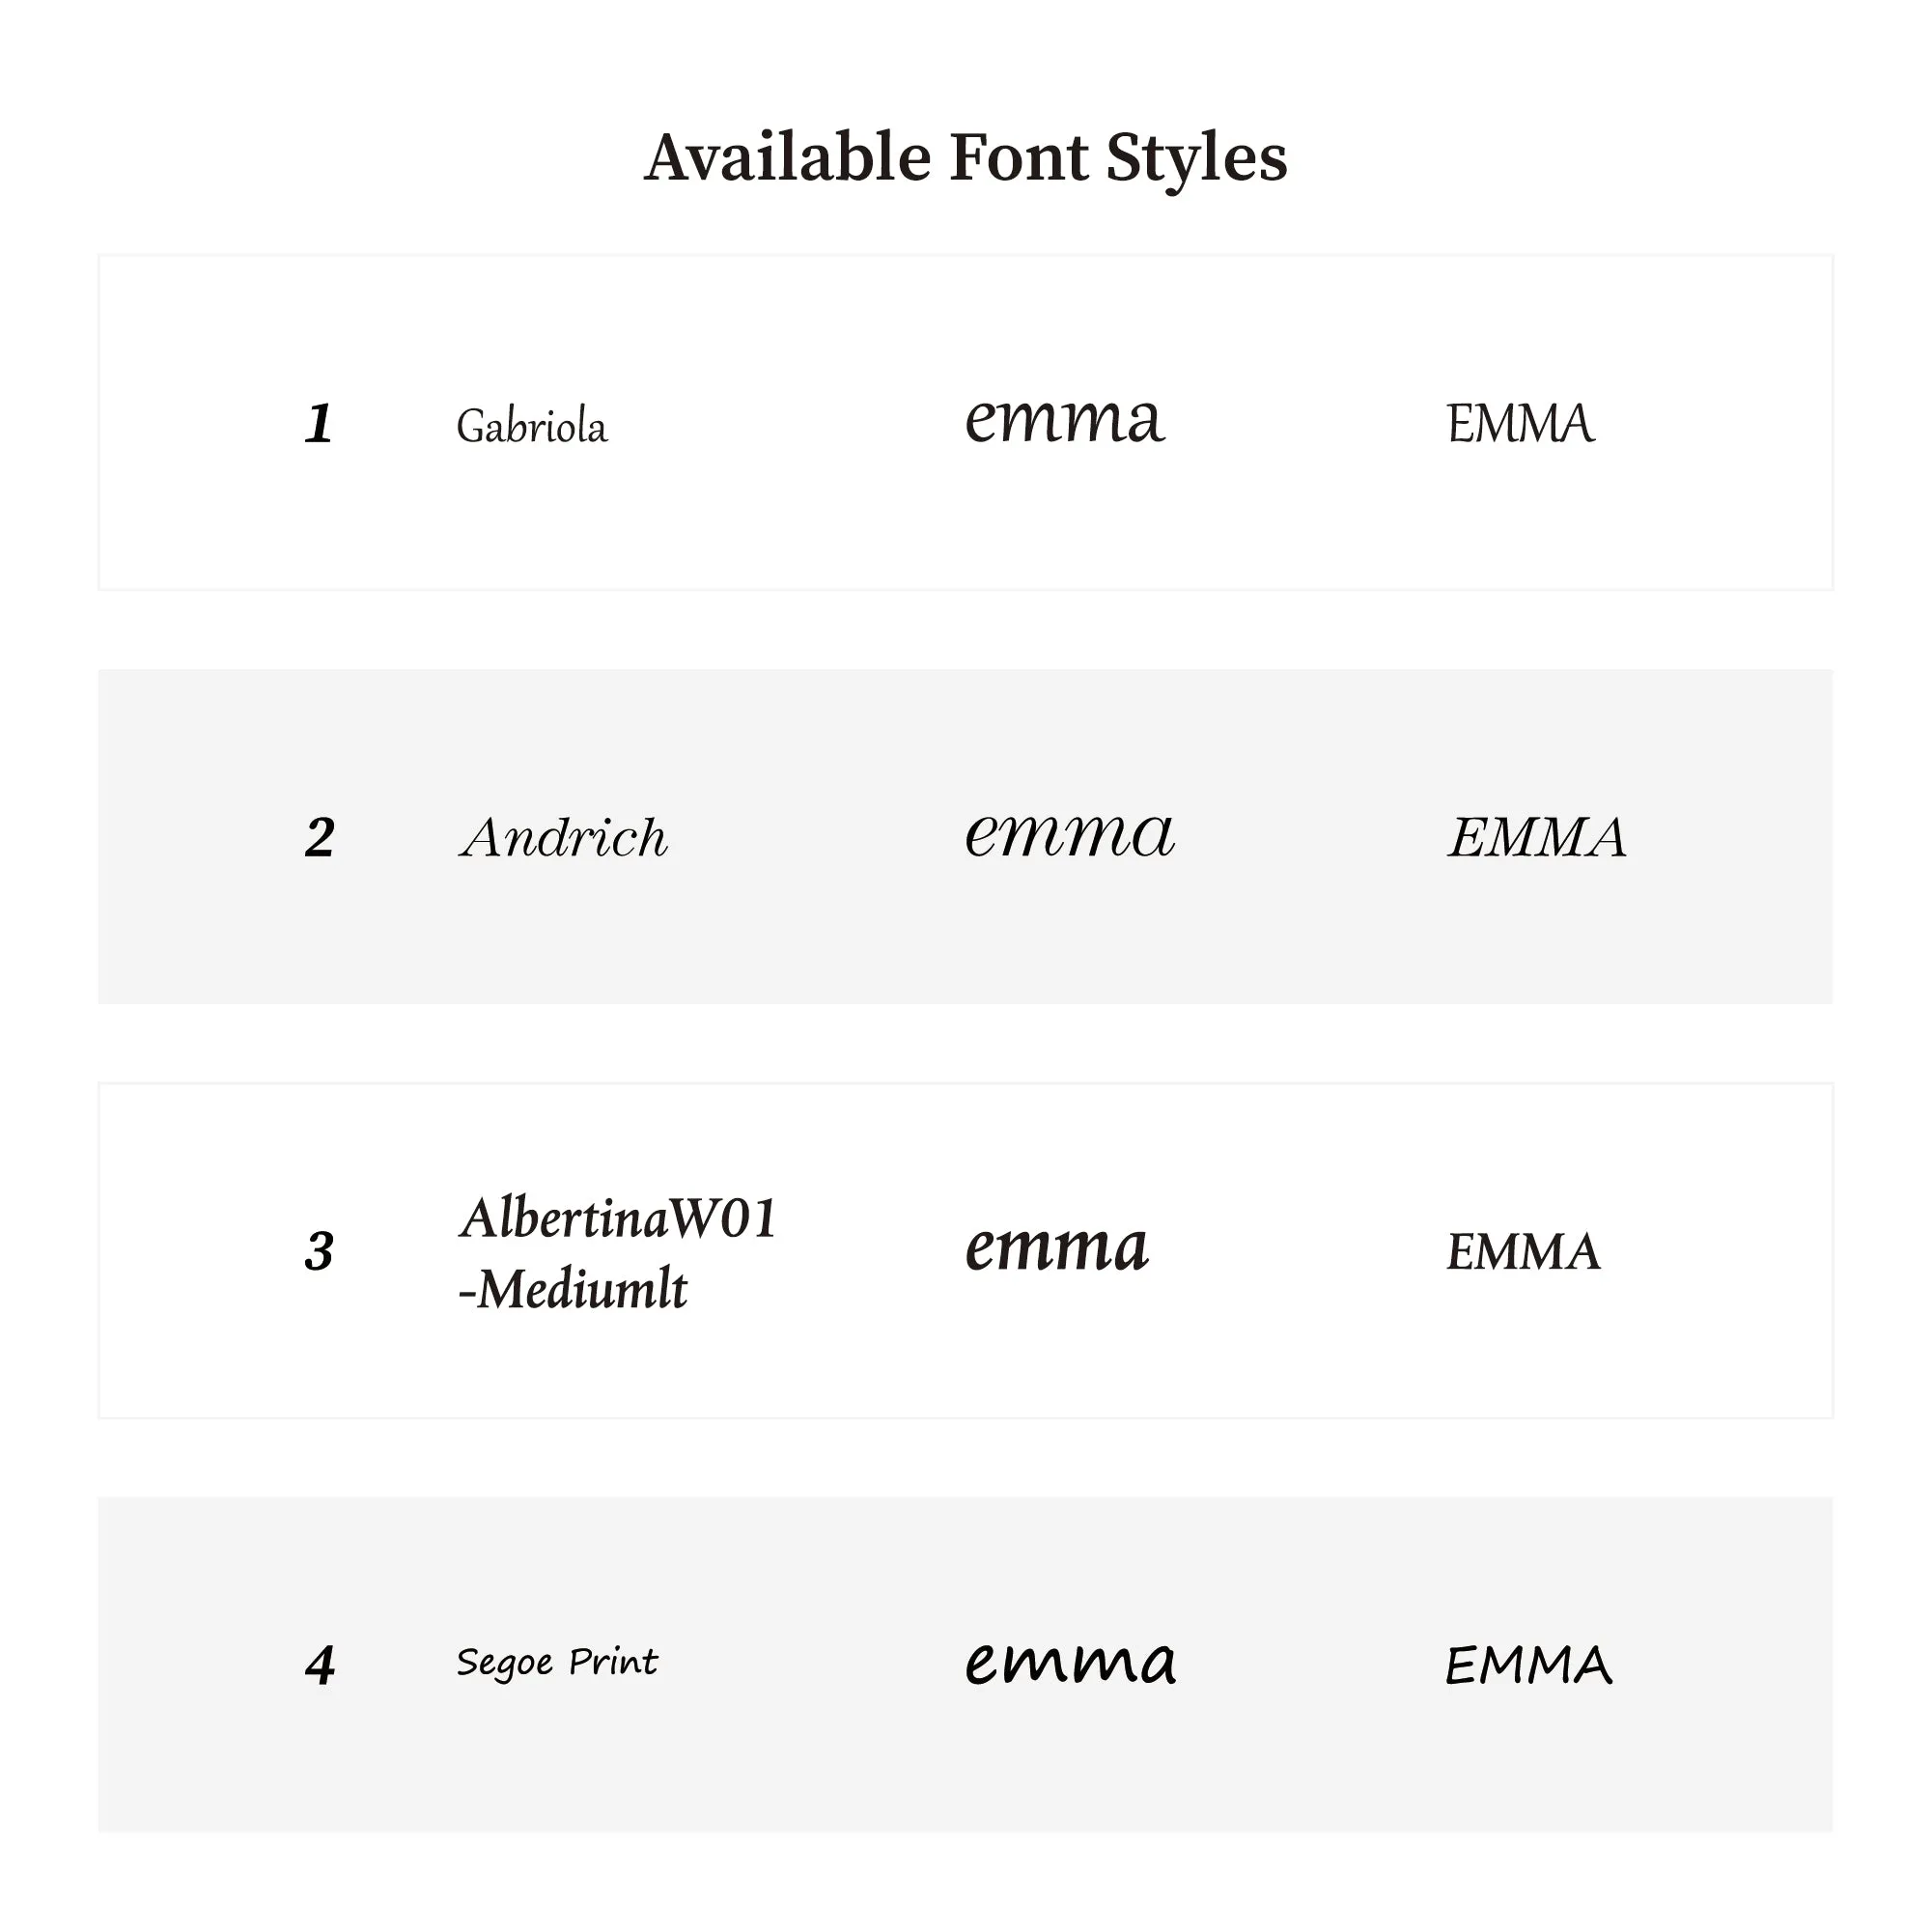Click the uppercase EMMA in Gabriola
This screenshot has width=1932, height=1932.
(1520, 423)
